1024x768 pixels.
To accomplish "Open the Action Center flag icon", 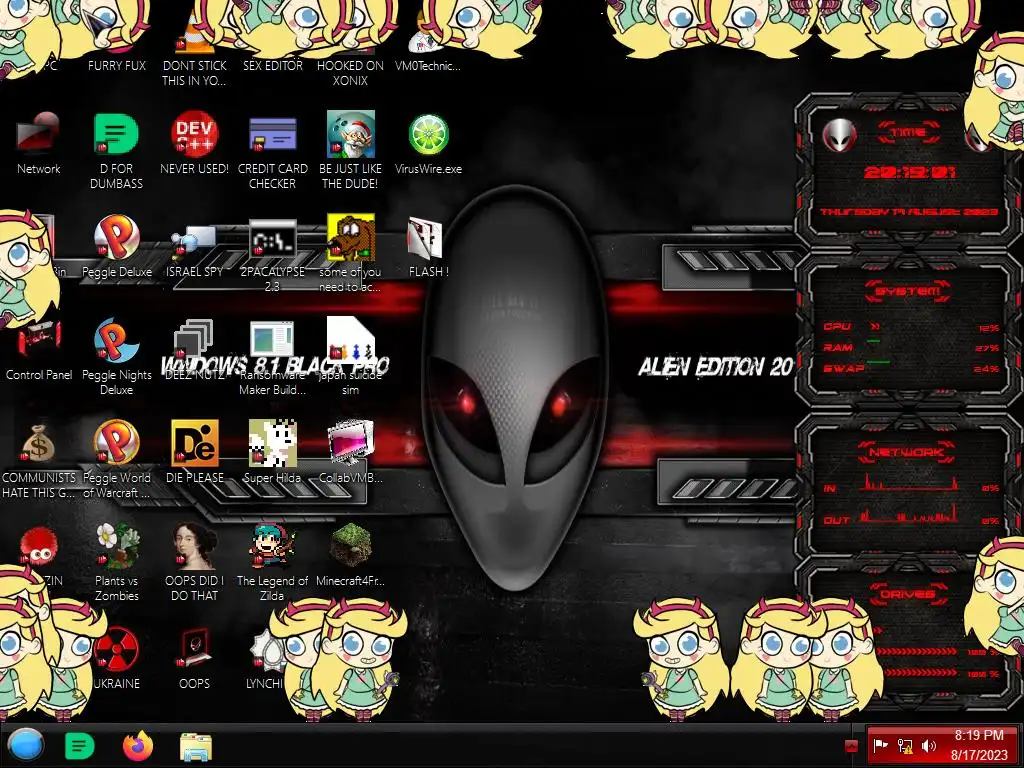I will 880,745.
